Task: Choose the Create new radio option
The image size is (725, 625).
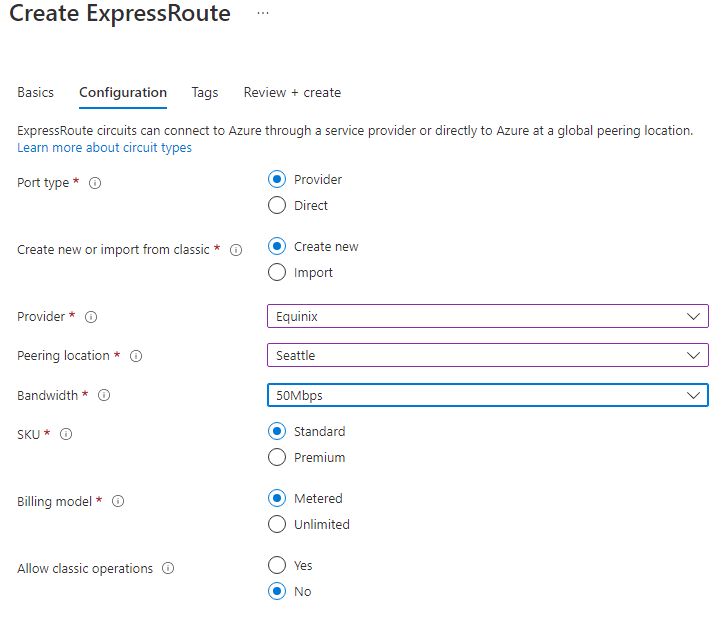Action: click(x=276, y=246)
